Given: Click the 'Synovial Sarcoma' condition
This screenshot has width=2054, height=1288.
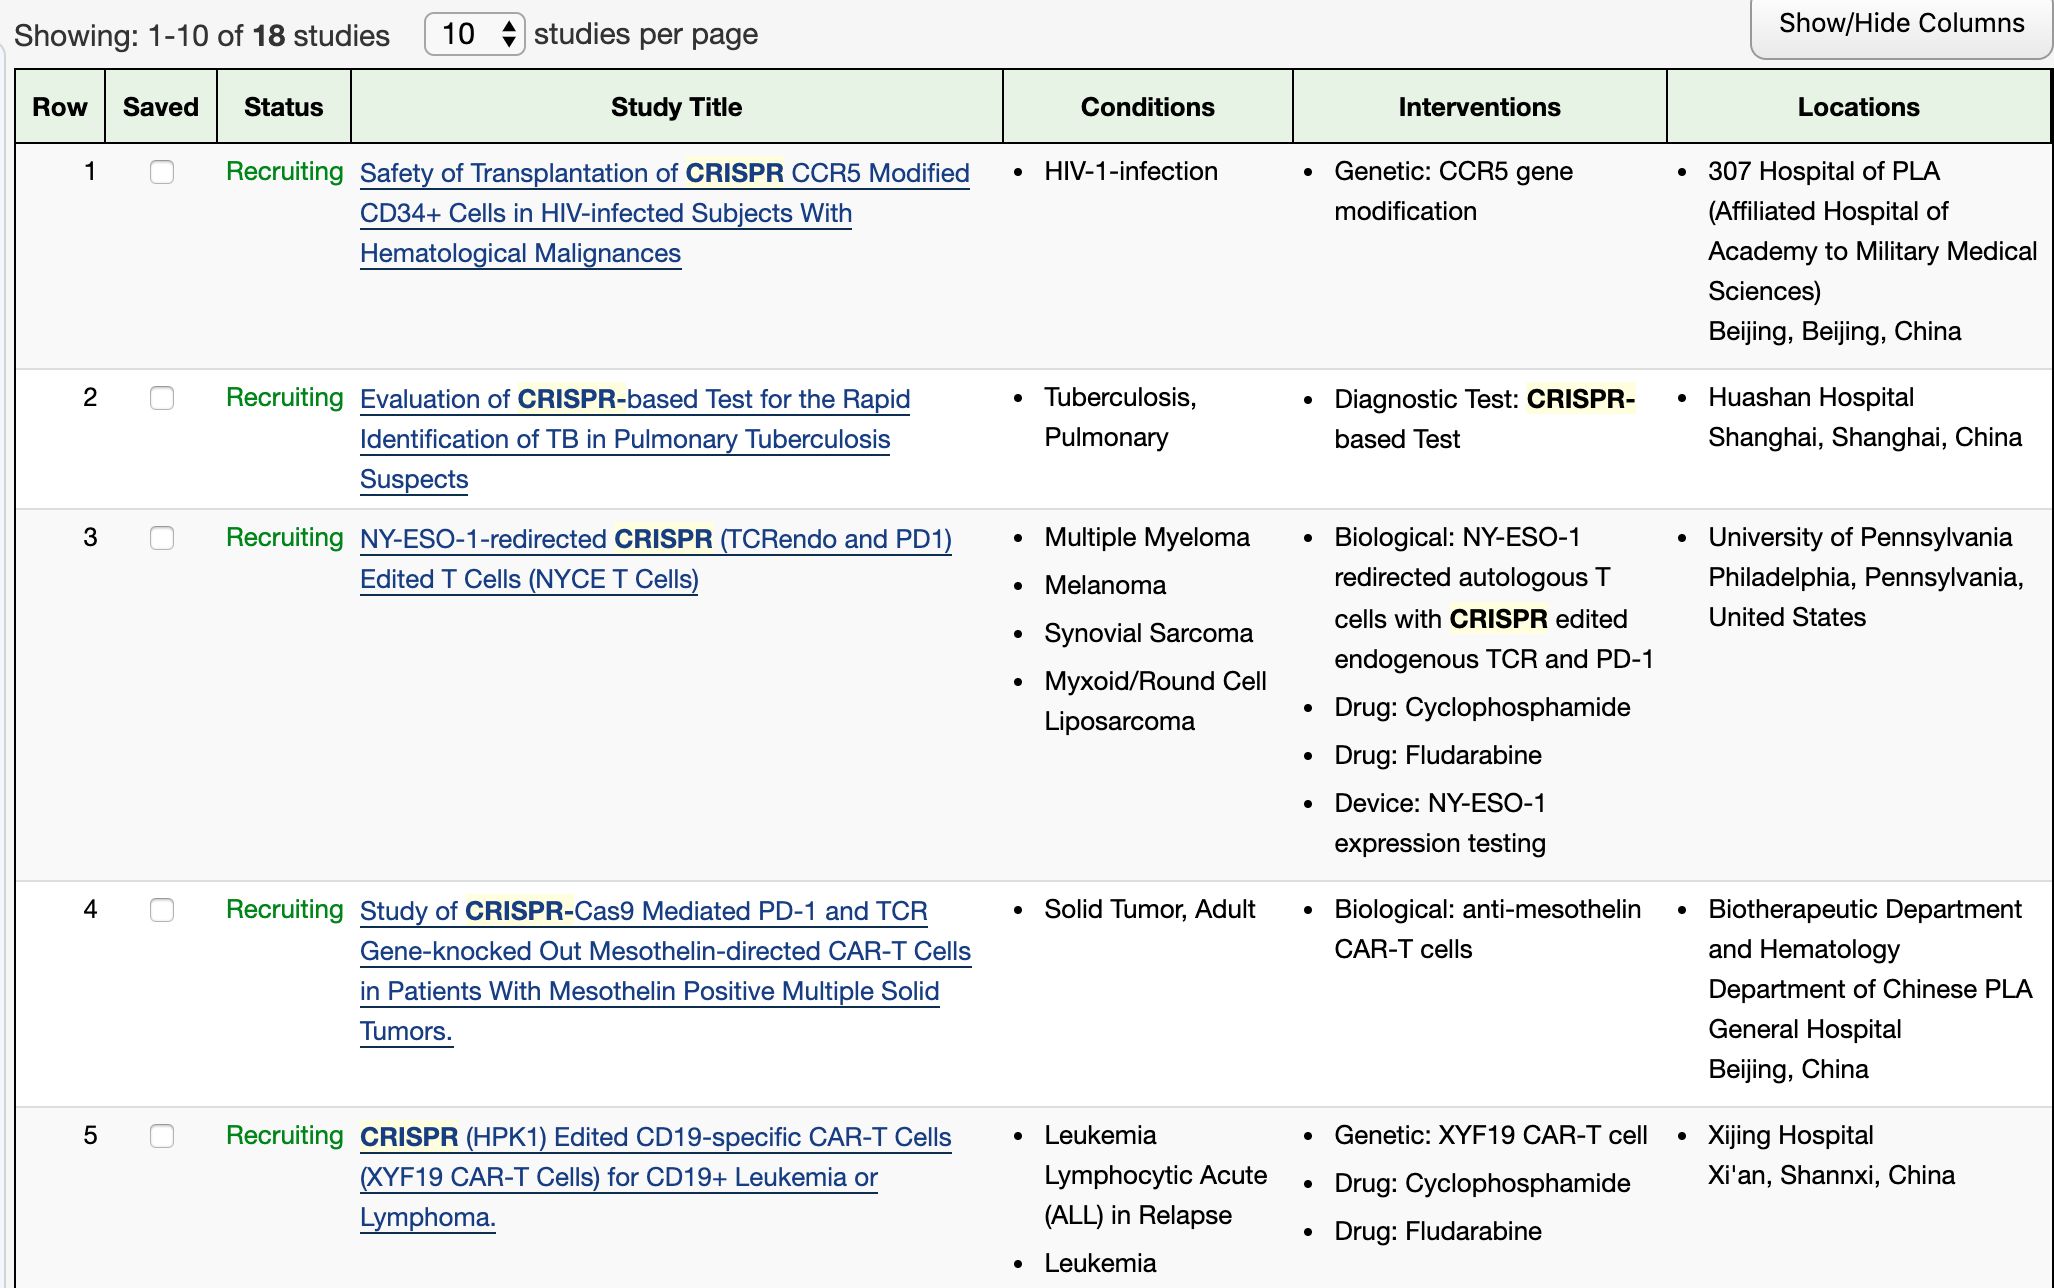Looking at the screenshot, I should pyautogui.click(x=1148, y=633).
